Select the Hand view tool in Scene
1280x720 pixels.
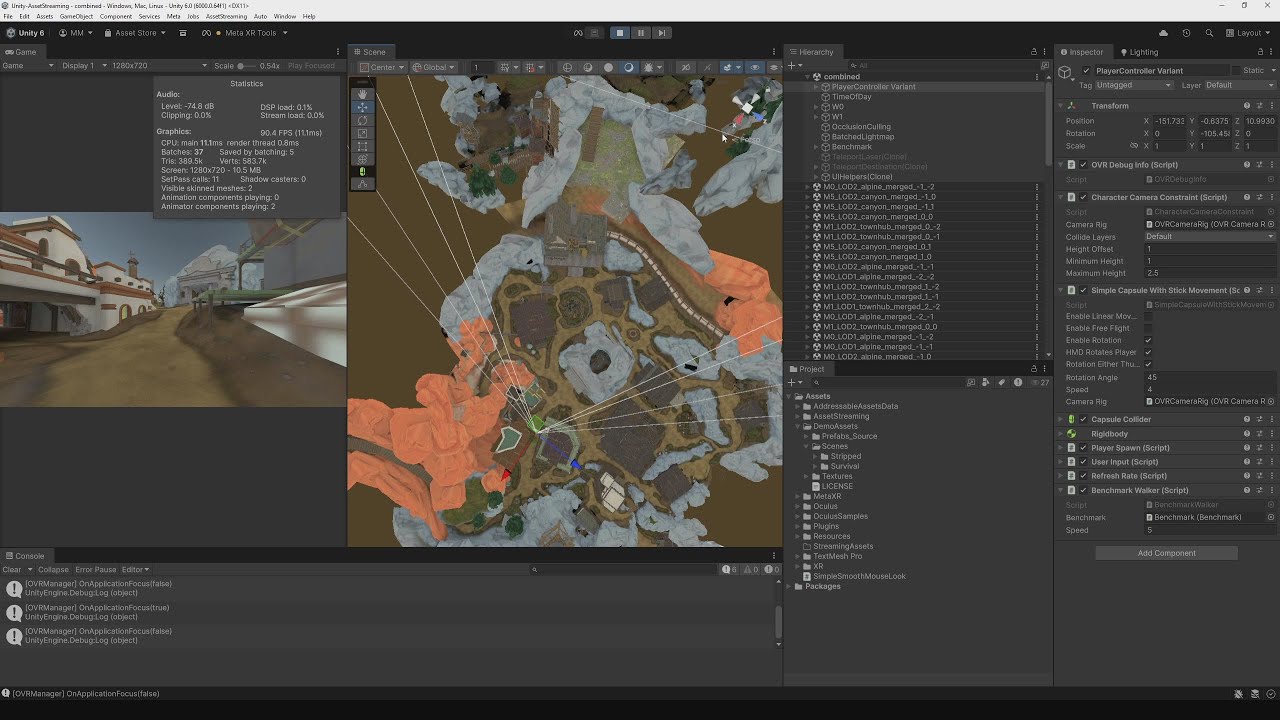[x=362, y=94]
